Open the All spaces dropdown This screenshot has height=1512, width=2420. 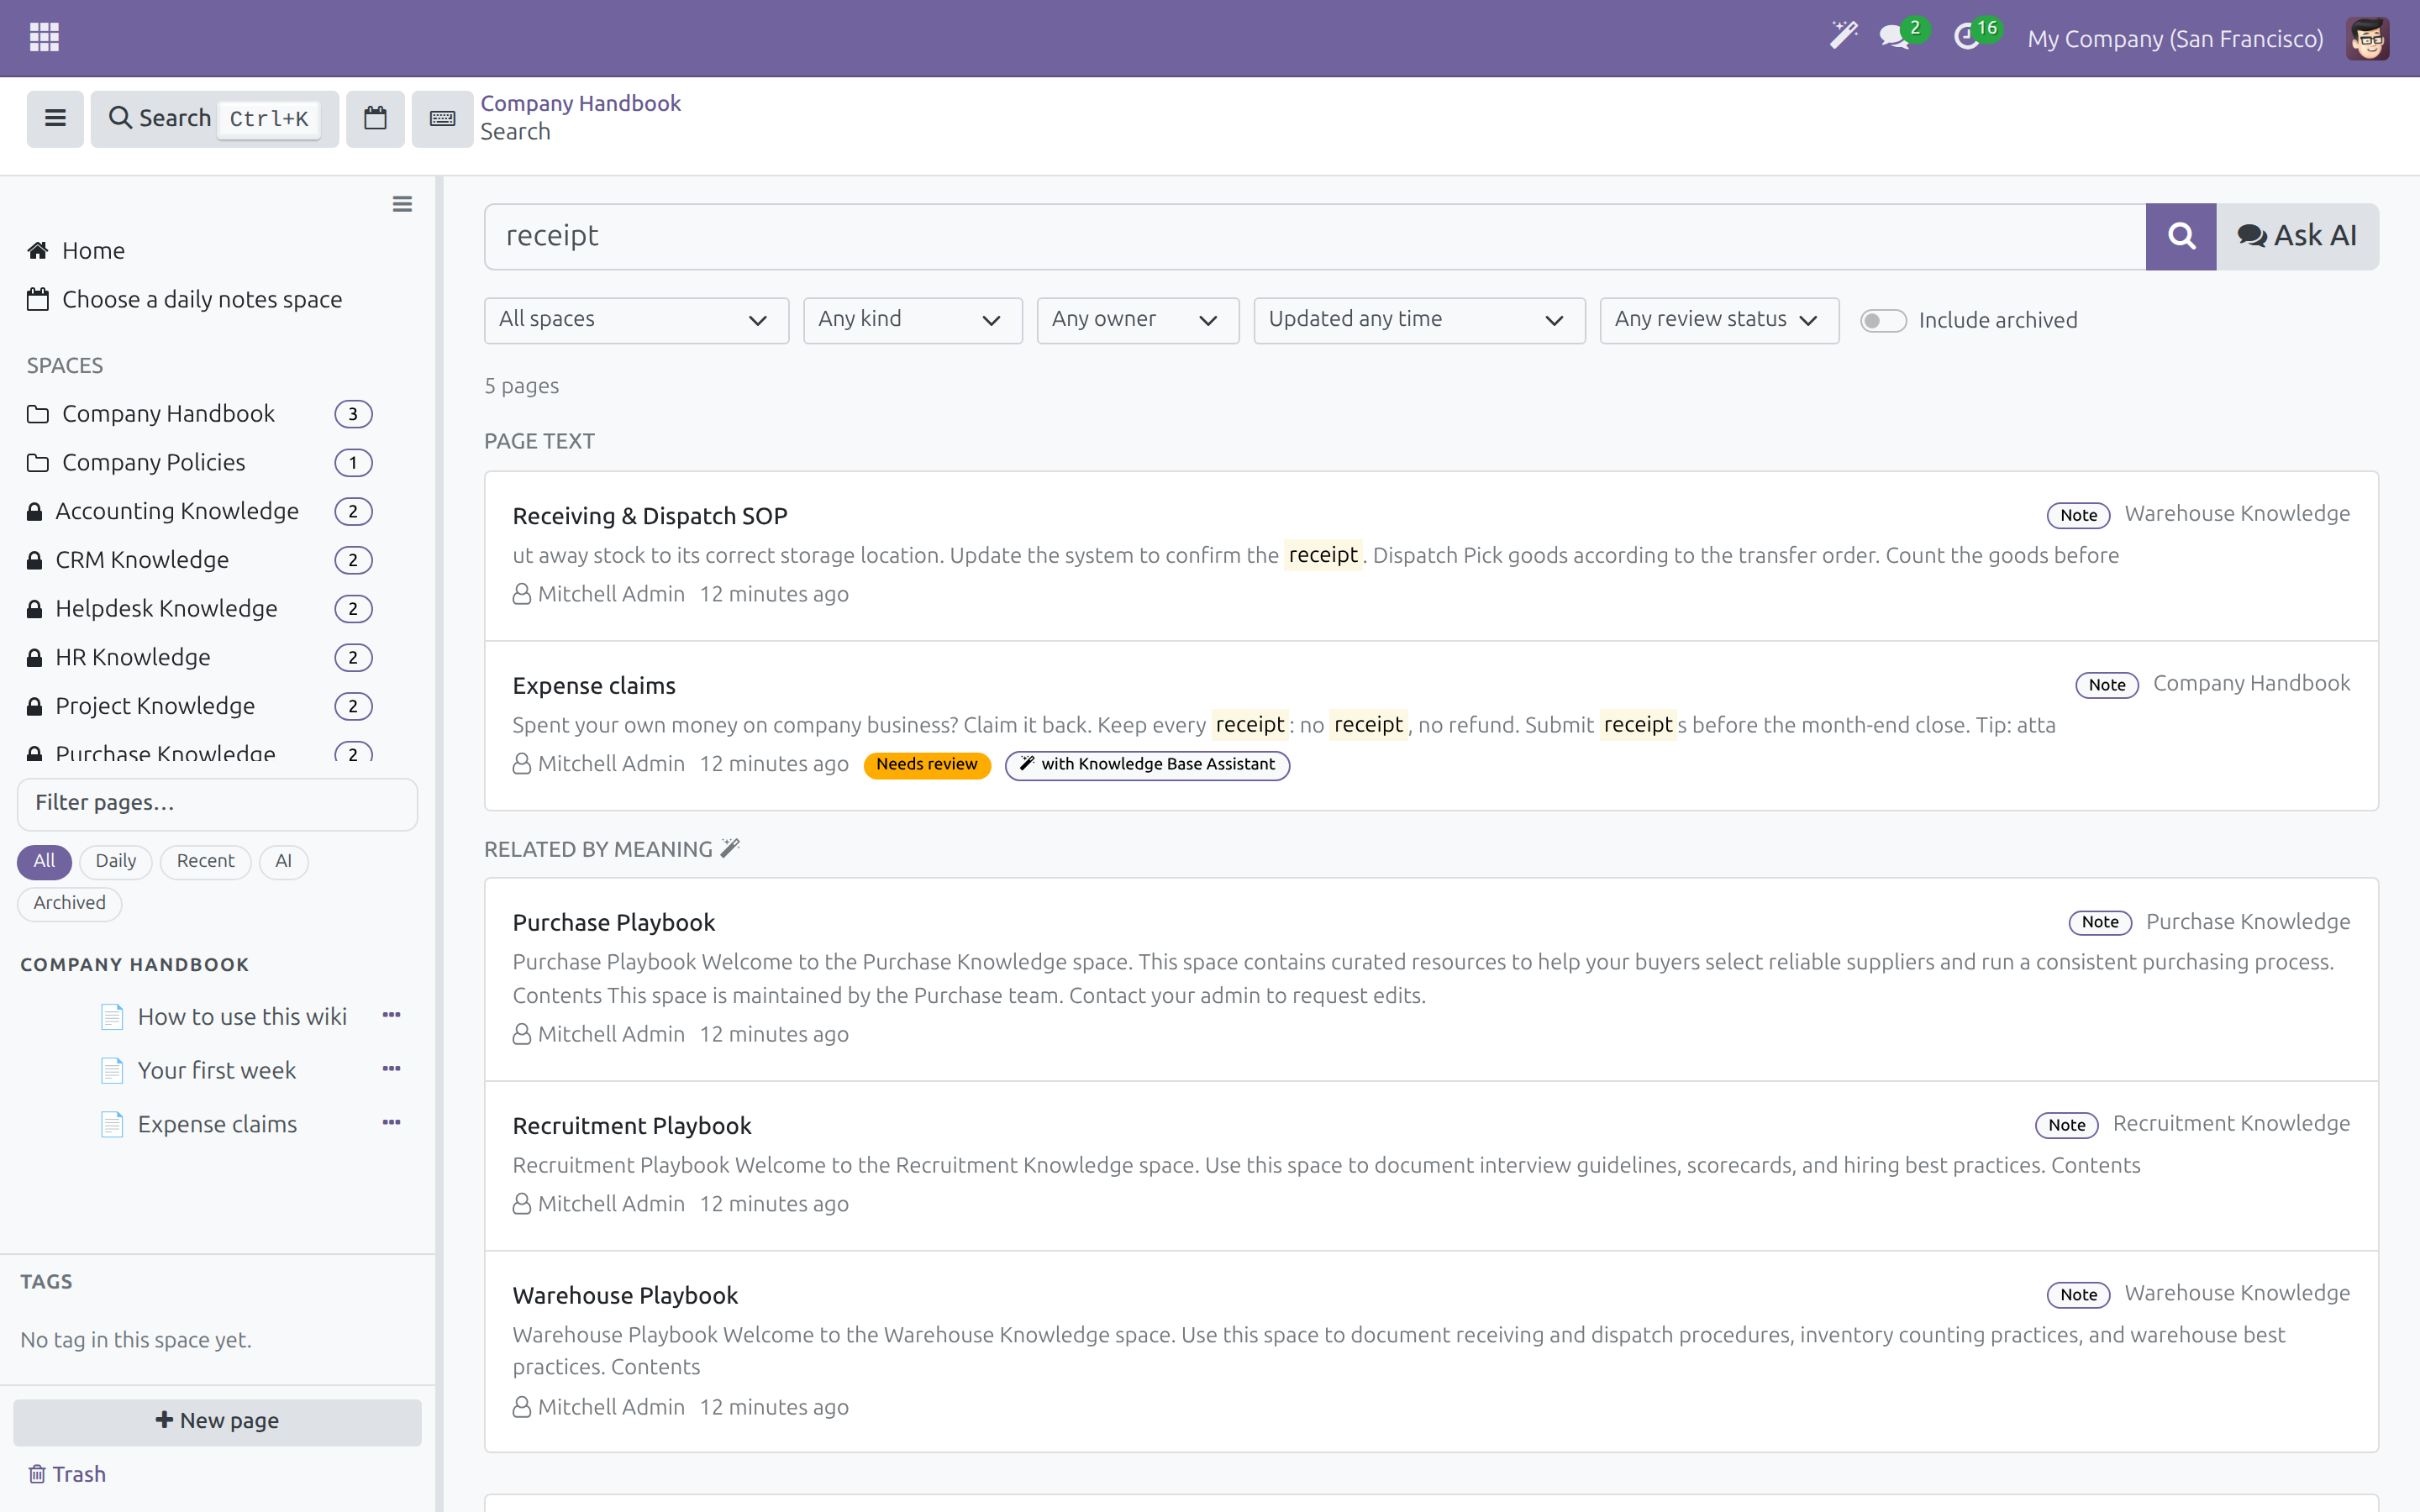click(x=636, y=320)
